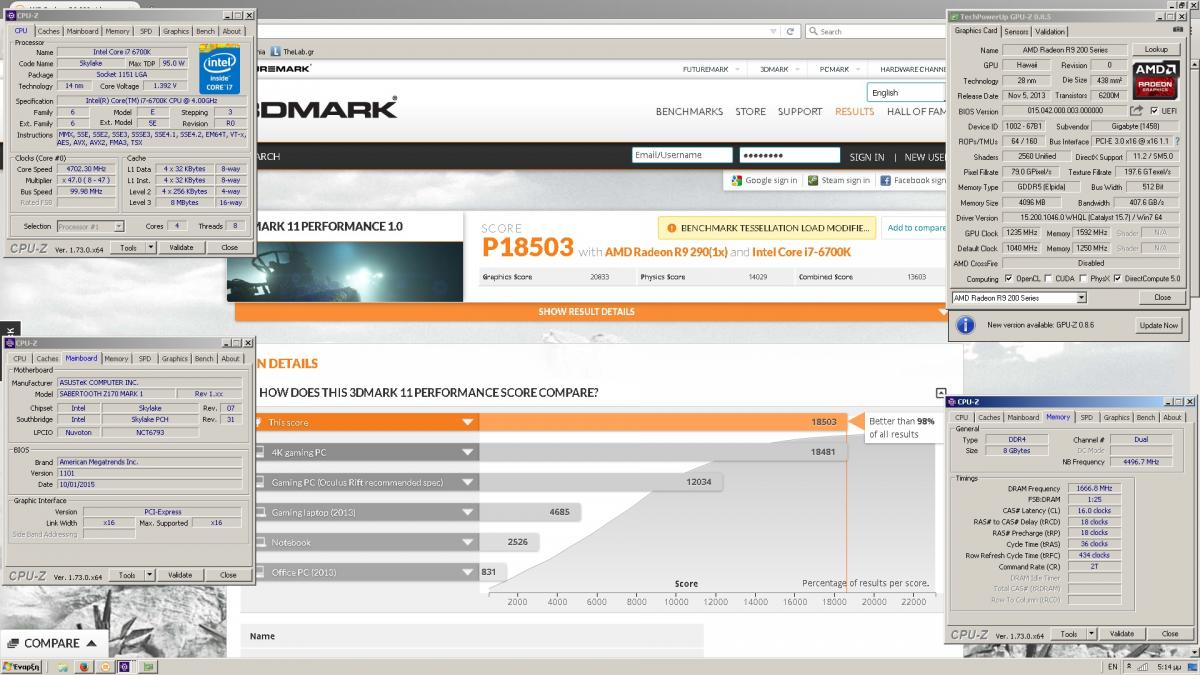The image size is (1200, 675).
Task: Click the Google sign in icon
Action: point(736,181)
